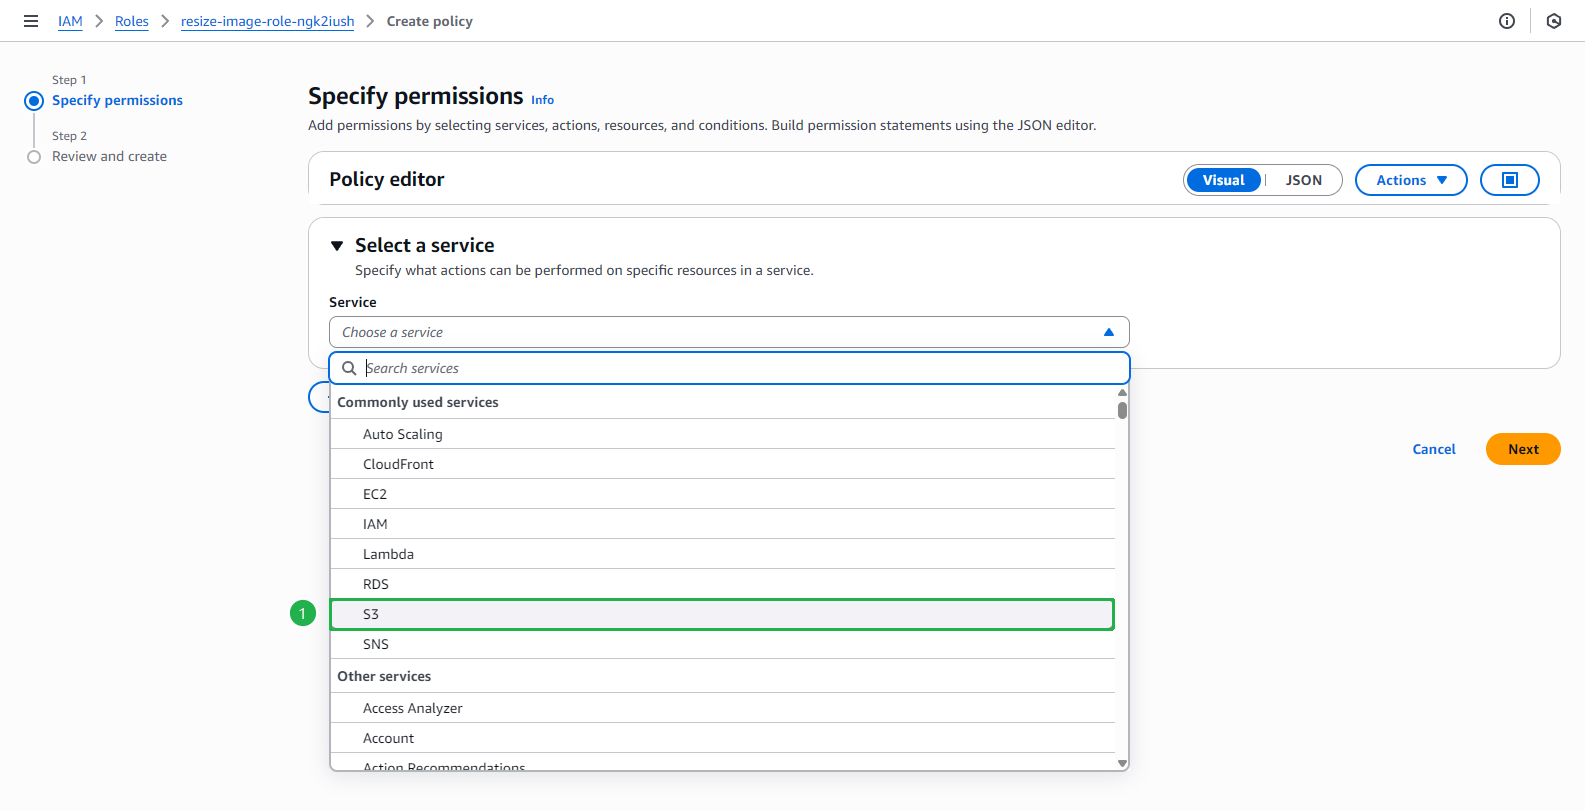Click the info circle icon in header
1585x811 pixels.
pyautogui.click(x=1507, y=21)
